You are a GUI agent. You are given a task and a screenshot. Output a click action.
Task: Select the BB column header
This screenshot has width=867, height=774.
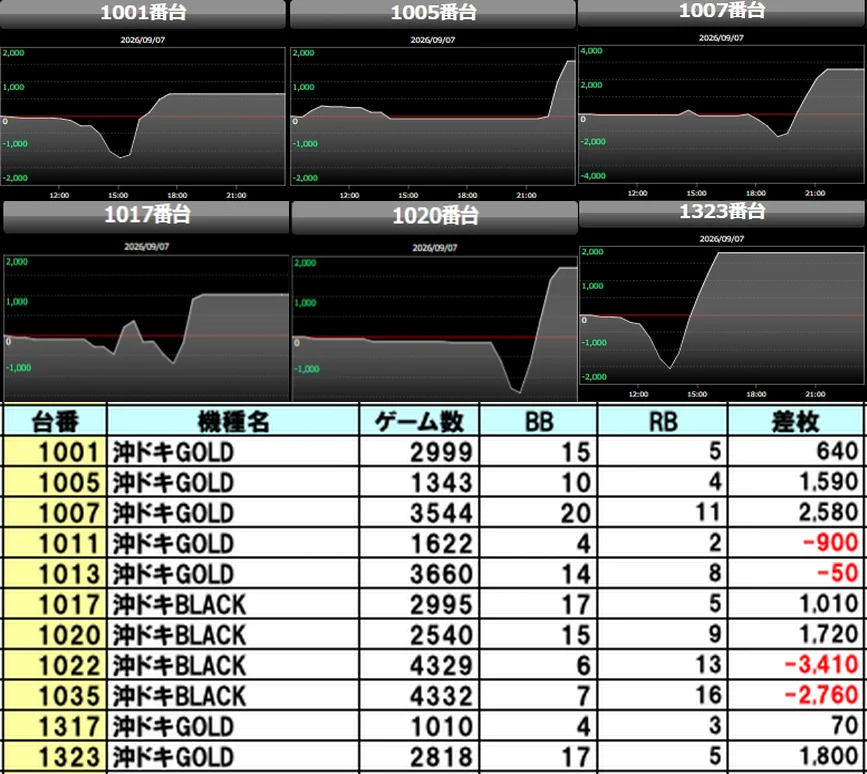pyautogui.click(x=539, y=422)
